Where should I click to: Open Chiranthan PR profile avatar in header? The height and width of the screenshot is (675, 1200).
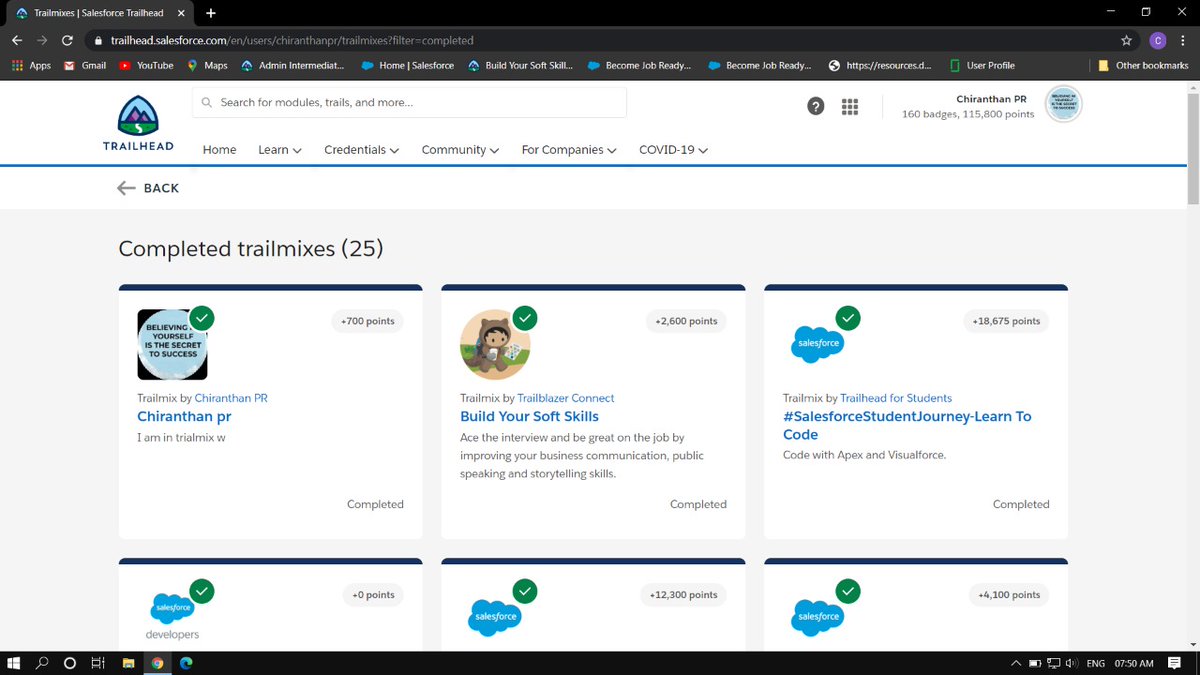pyautogui.click(x=1063, y=105)
